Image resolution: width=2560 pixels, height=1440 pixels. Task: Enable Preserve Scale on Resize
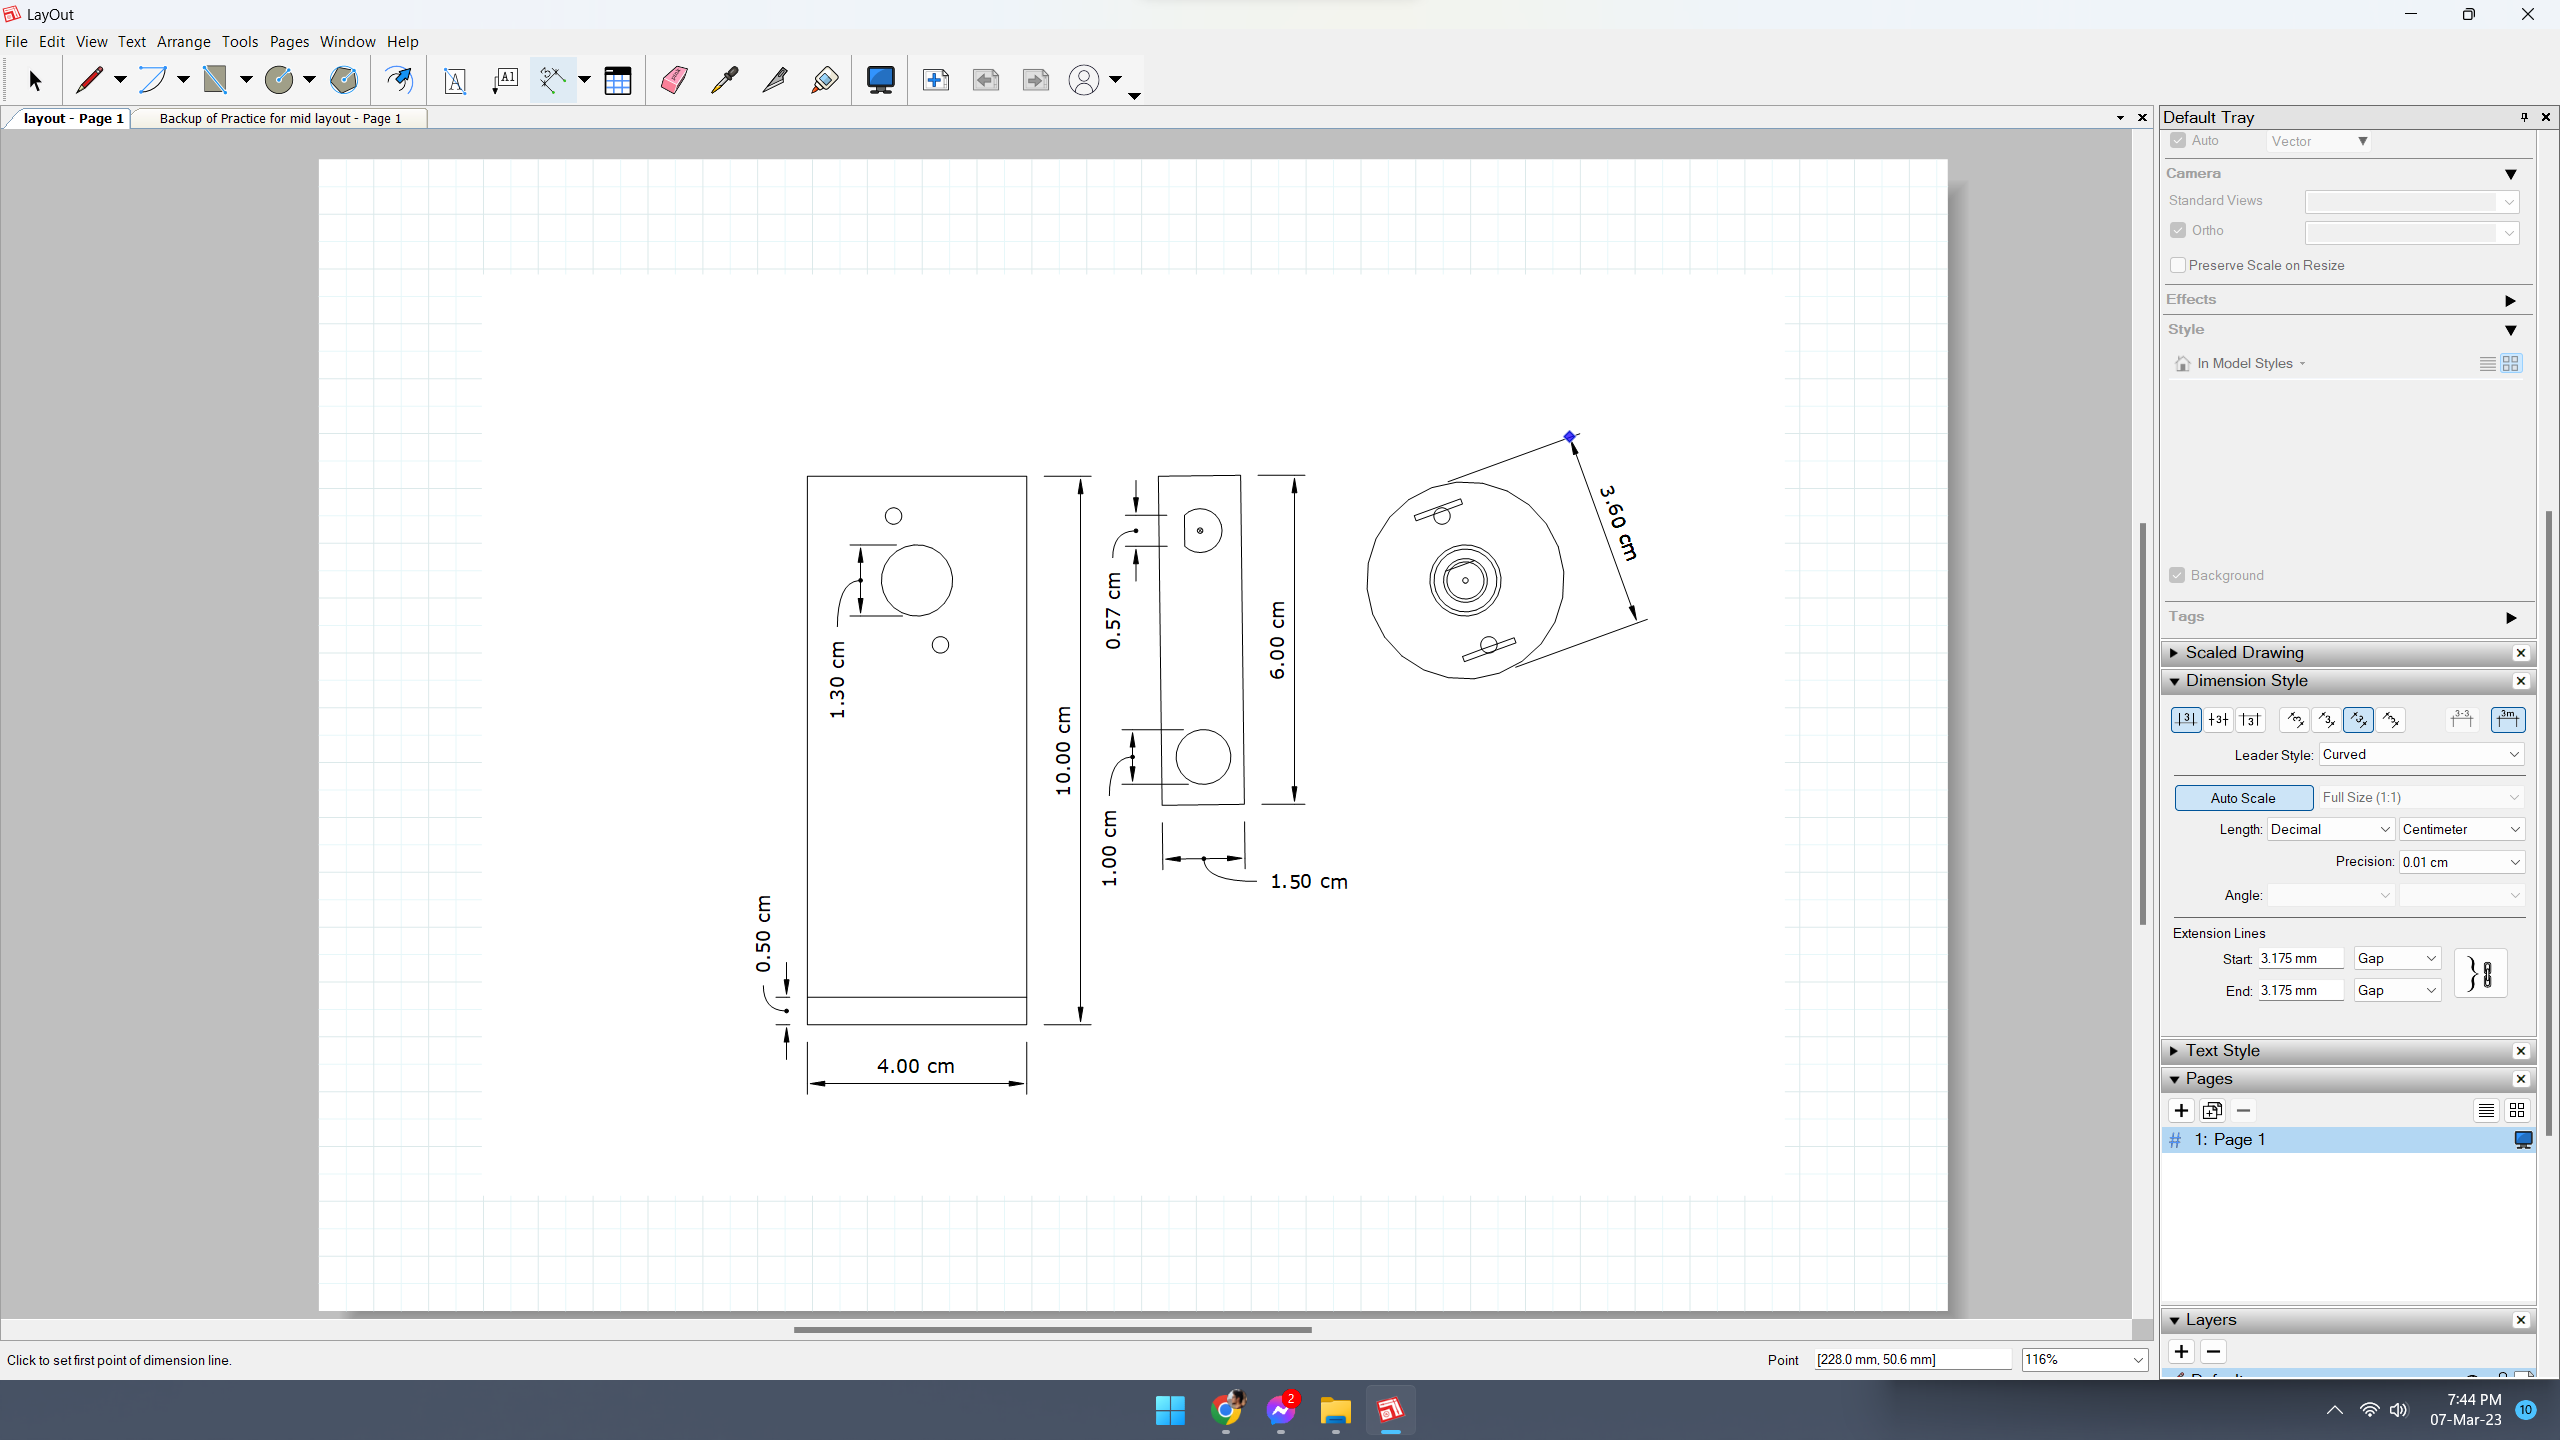click(x=2179, y=265)
